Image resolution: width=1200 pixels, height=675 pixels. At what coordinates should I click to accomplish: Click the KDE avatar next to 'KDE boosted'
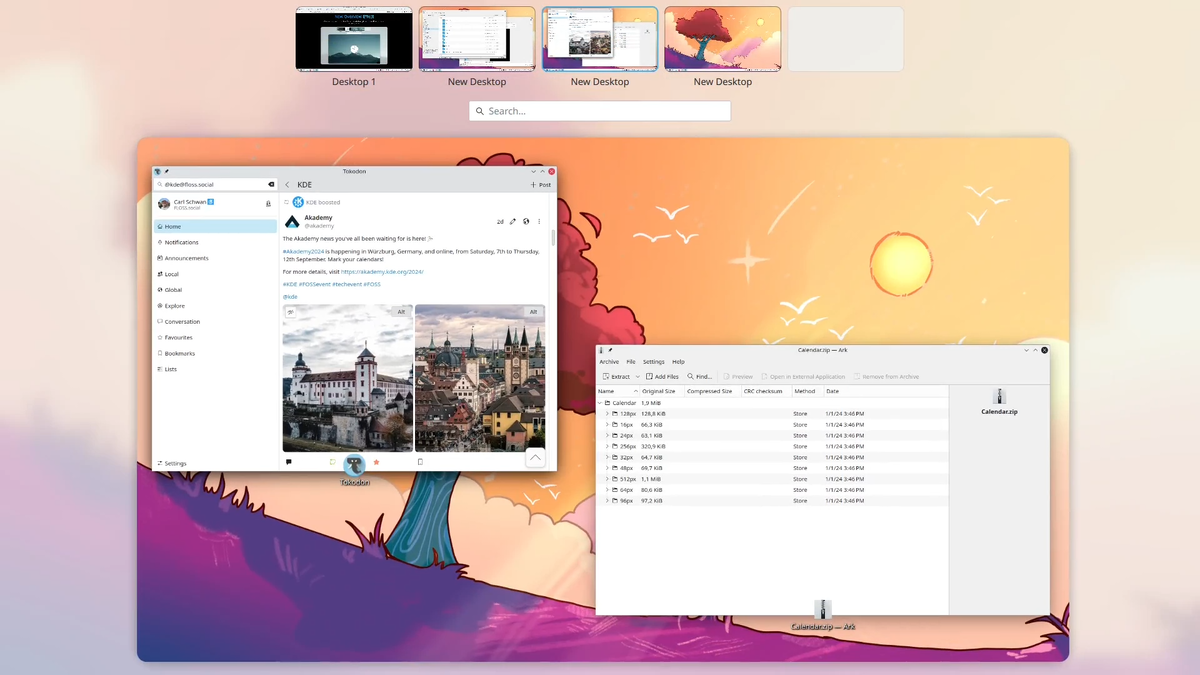[298, 202]
